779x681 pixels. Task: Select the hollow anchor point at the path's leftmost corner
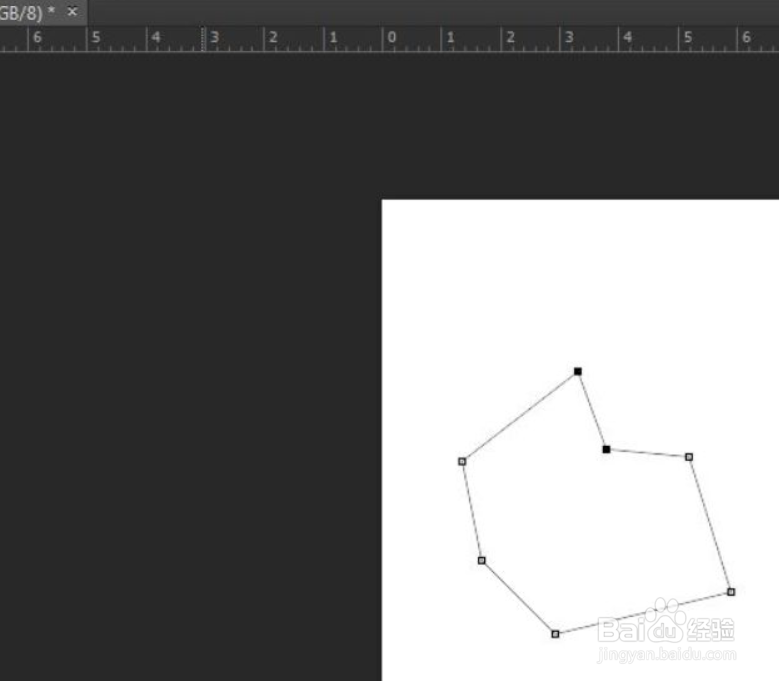coord(463,462)
